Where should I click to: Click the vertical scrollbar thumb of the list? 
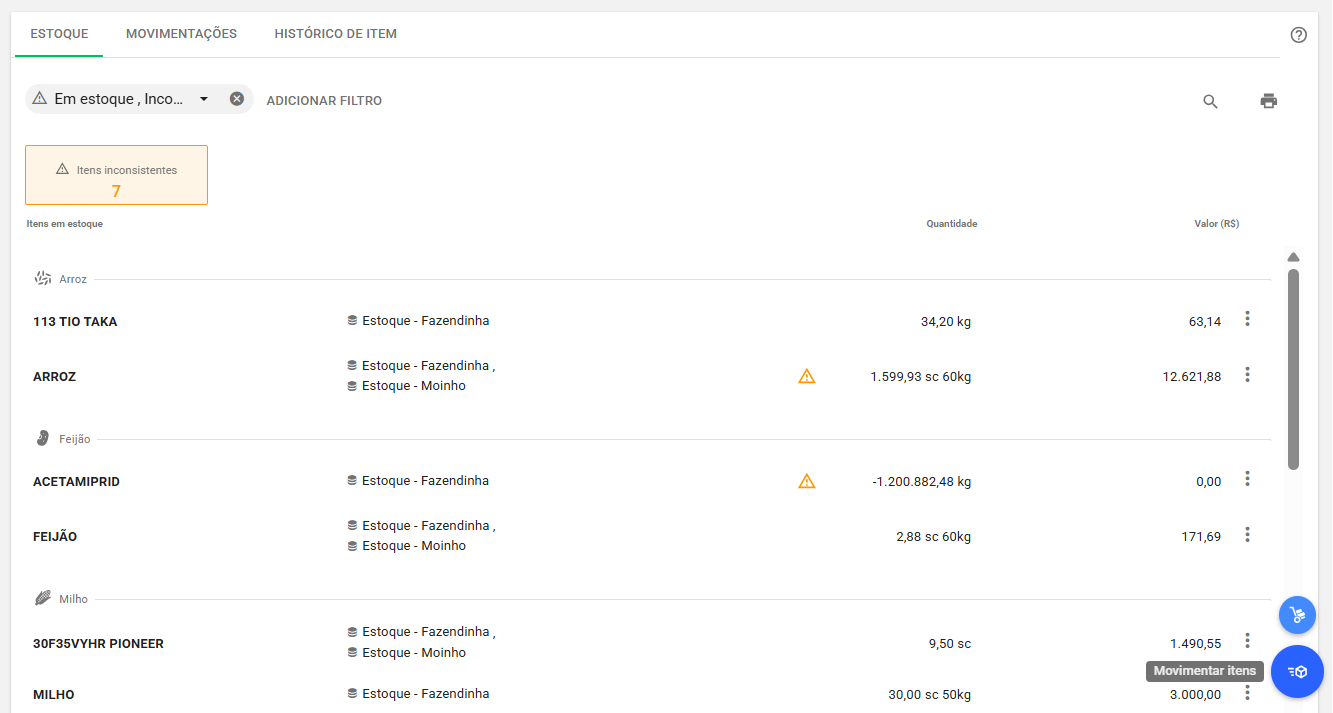pyautogui.click(x=1293, y=368)
